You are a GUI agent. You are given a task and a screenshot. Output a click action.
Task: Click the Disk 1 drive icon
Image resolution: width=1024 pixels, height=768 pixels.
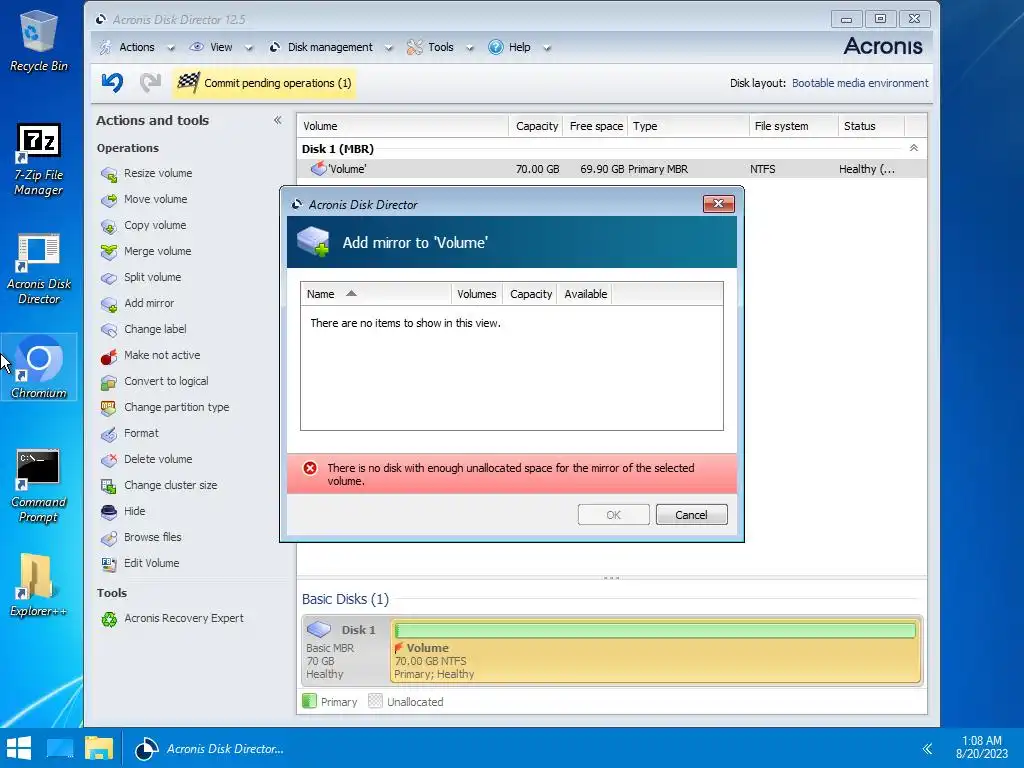[x=319, y=629]
